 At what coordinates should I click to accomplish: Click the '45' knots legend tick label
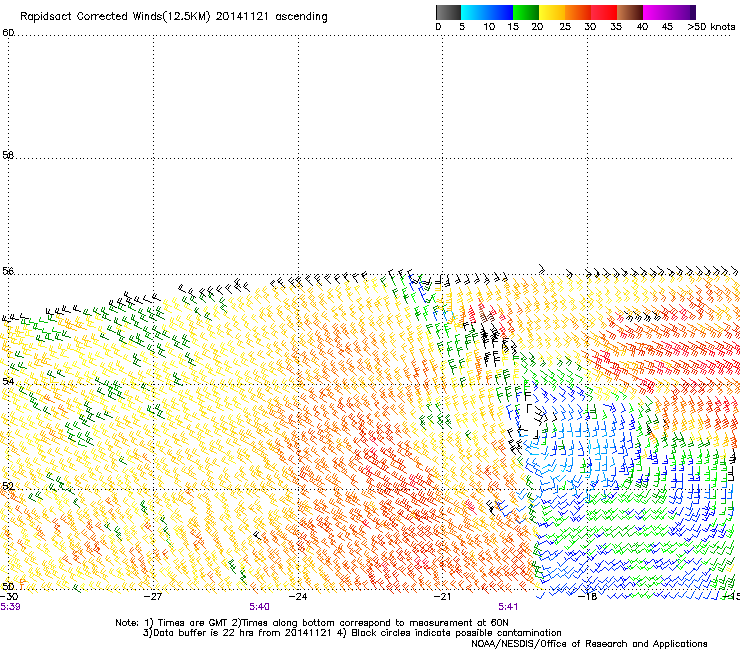tap(667, 27)
